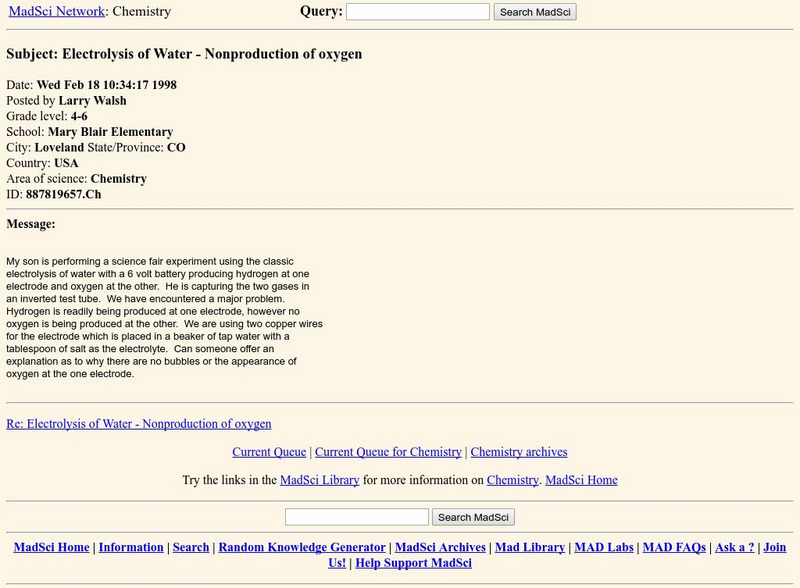Click the date 'Wed Feb 18 10:34:17 1998'
This screenshot has width=800, height=588.
pos(107,85)
